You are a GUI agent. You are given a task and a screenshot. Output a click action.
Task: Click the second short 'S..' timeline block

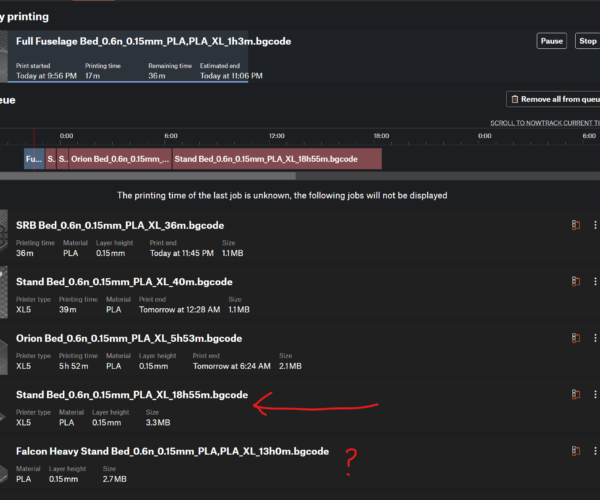[63, 159]
